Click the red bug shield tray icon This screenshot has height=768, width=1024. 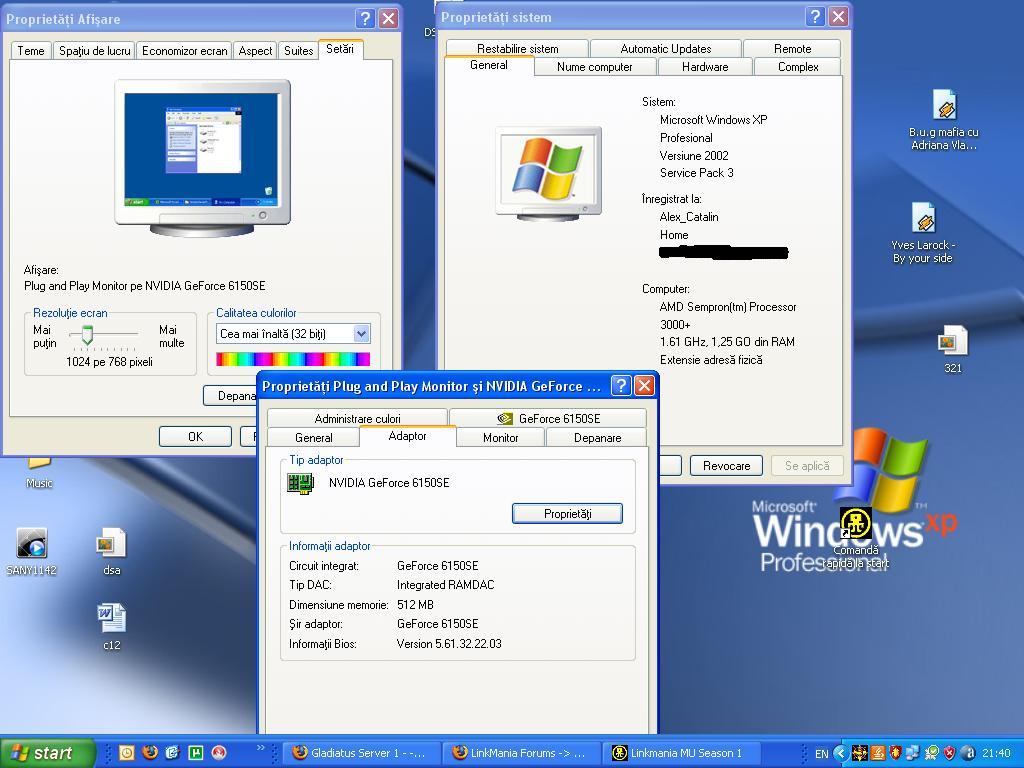896,753
